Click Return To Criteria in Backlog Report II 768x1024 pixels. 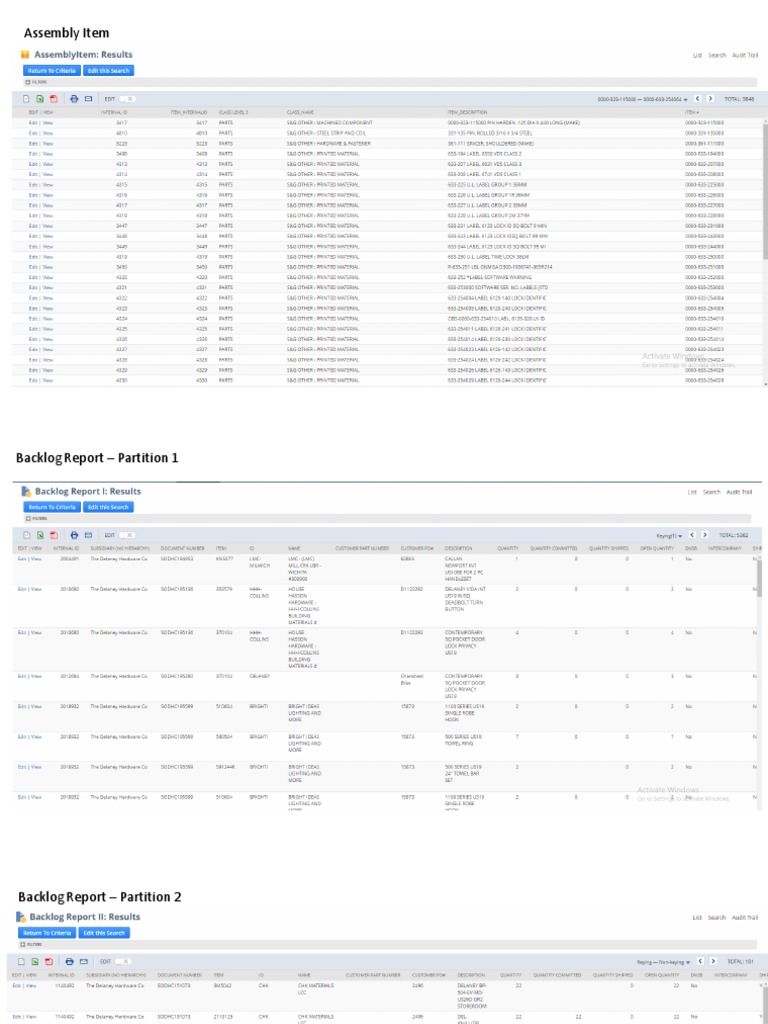(x=47, y=933)
